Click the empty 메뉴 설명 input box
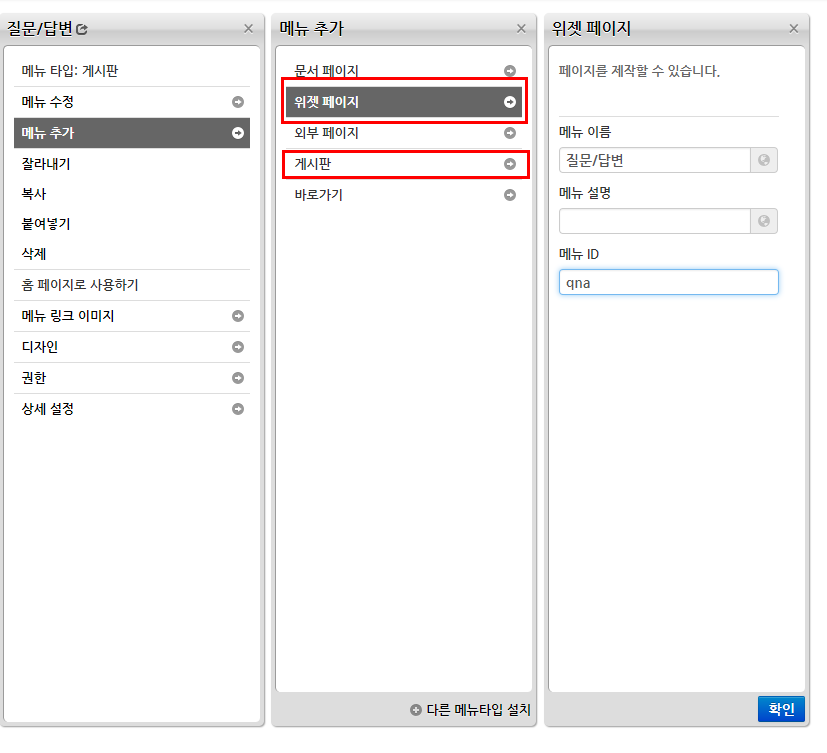Viewport: 827px width, 753px height. pos(654,221)
